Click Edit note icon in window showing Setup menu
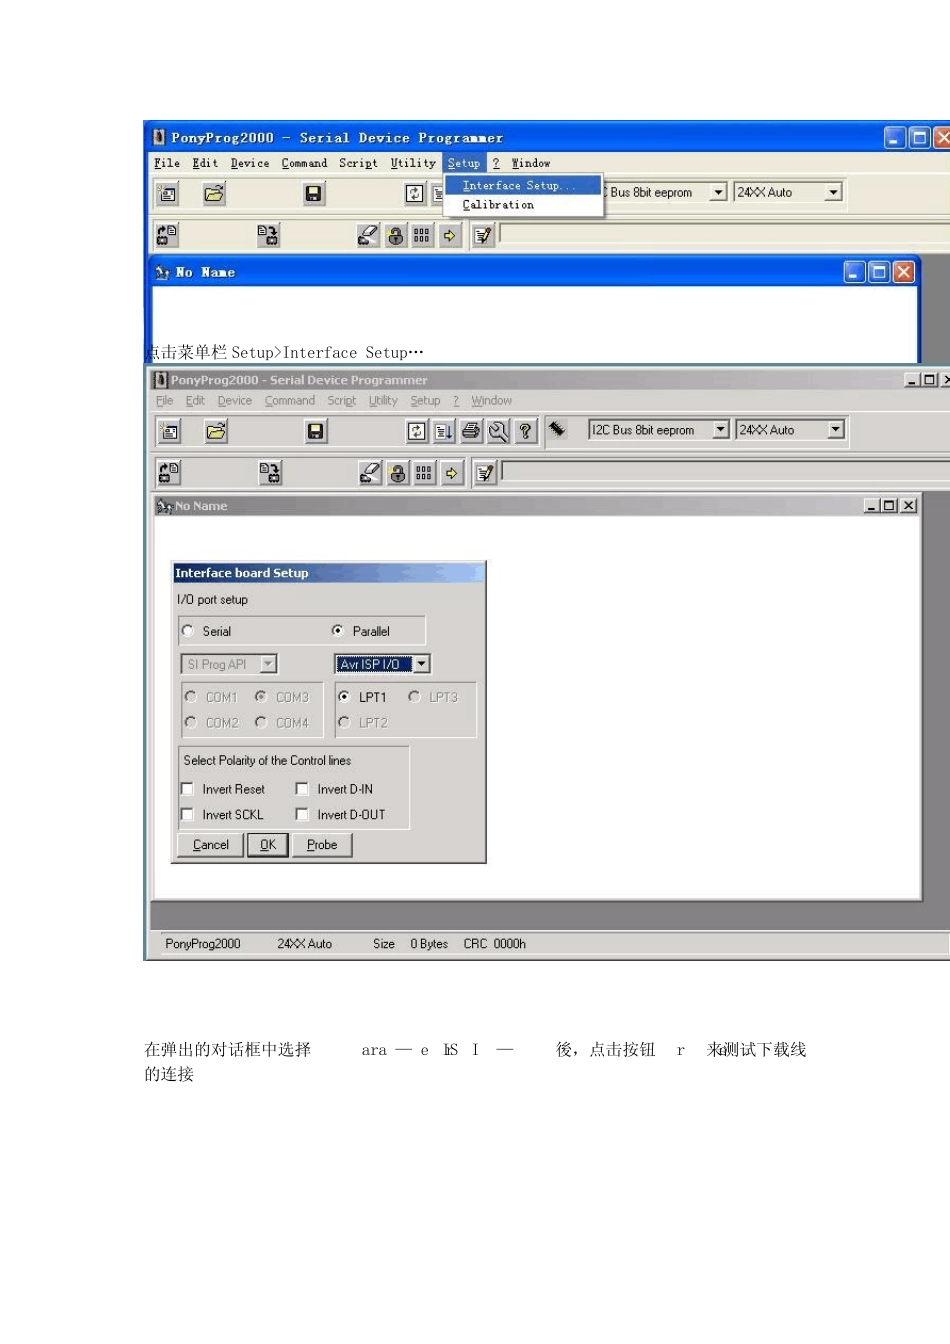This screenshot has width=950, height=1344. coord(483,236)
